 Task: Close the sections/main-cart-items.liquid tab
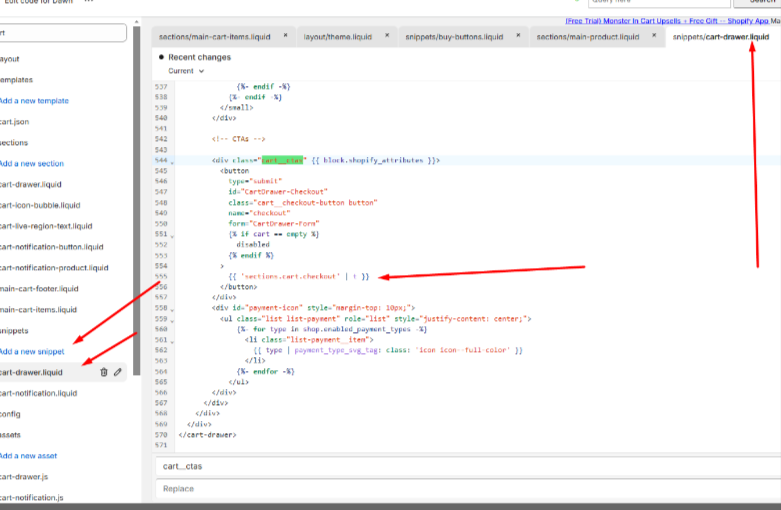point(285,35)
